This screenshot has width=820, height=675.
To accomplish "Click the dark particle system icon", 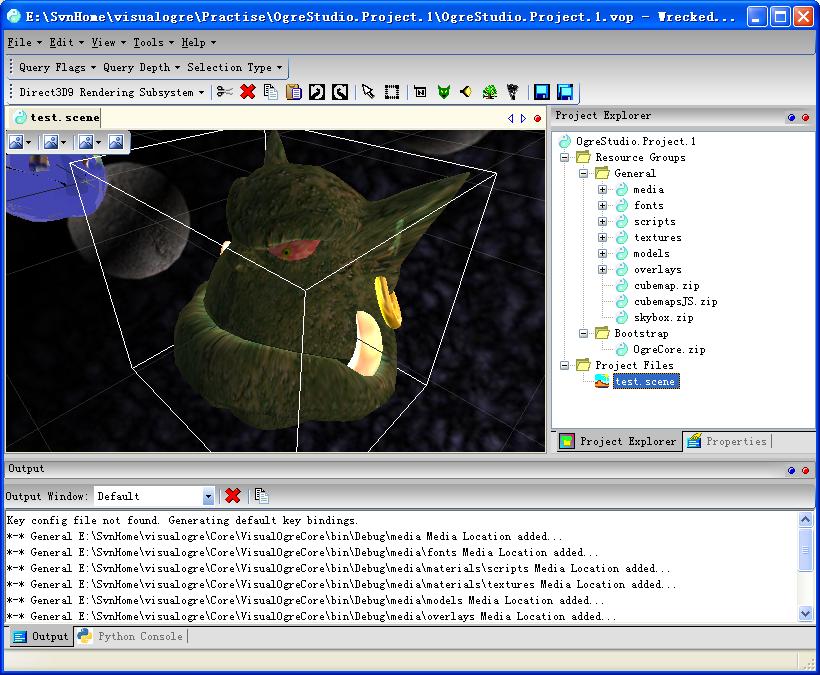I will tap(513, 92).
